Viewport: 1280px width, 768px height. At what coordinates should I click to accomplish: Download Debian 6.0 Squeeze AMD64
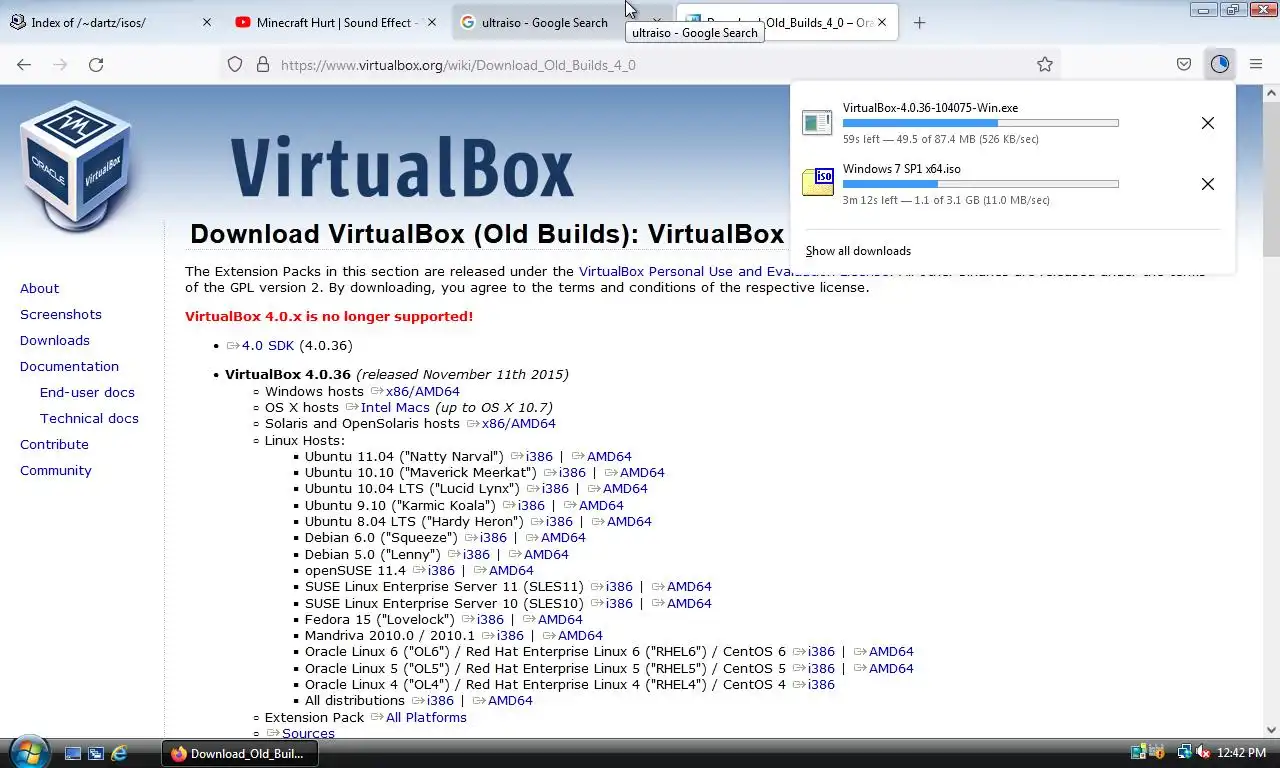(x=563, y=537)
